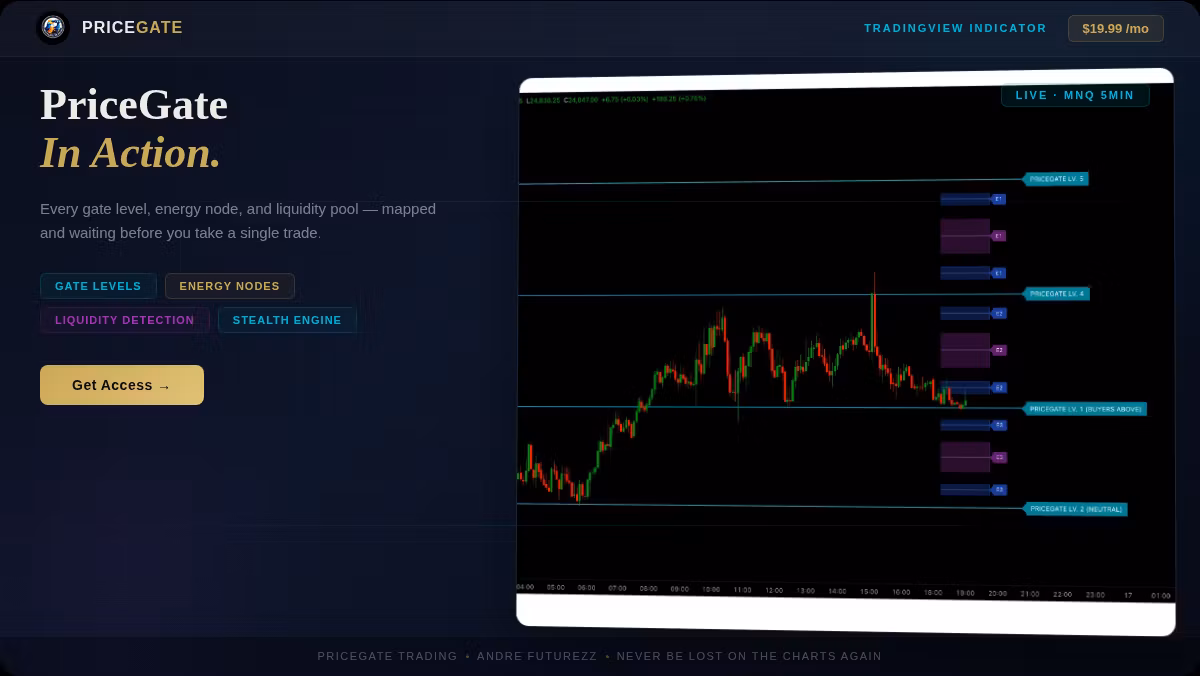
Task: Click the 20:00 time label on chart axis
Action: [x=998, y=593]
